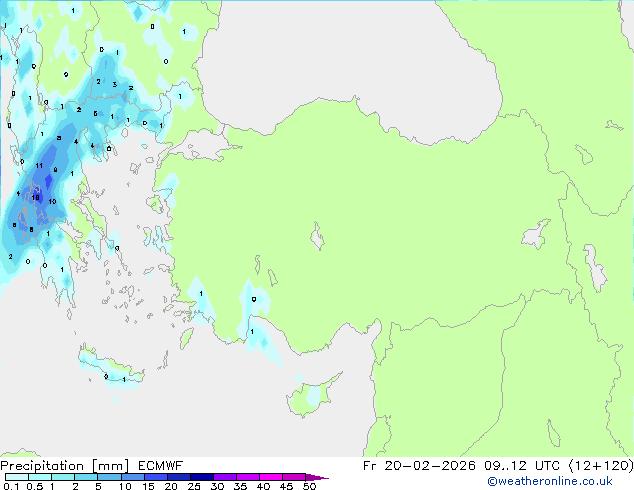The width and height of the screenshot is (634, 490).
Task: Pick the violet 30–35 mm legend swatch
Action: tap(225, 477)
